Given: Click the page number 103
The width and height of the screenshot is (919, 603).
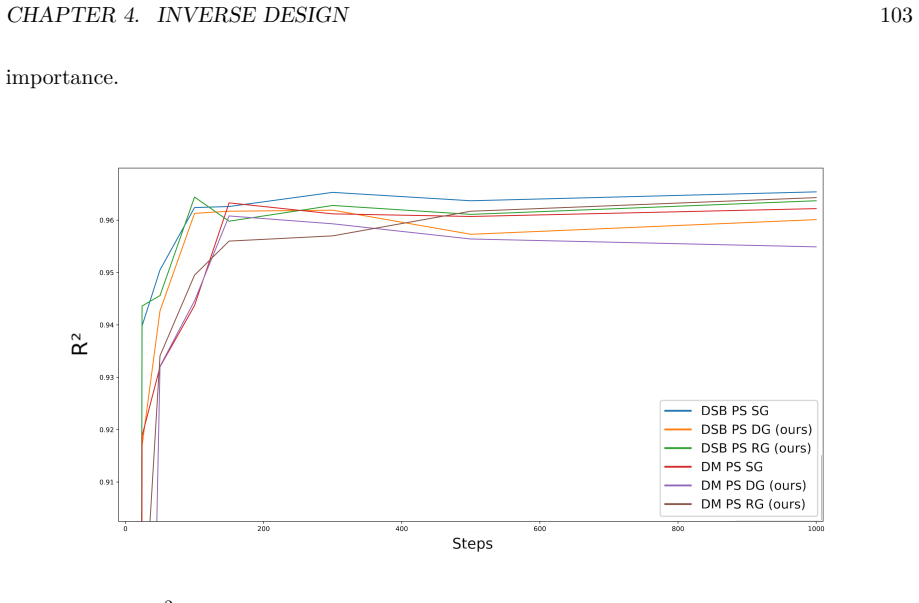Looking at the screenshot, I should 896,15.
